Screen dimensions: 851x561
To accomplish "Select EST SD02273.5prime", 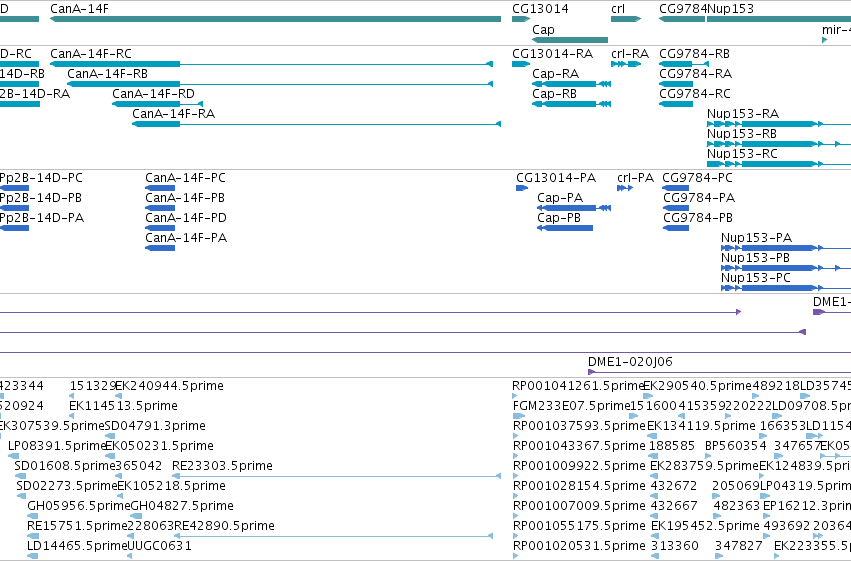I will 67,486.
